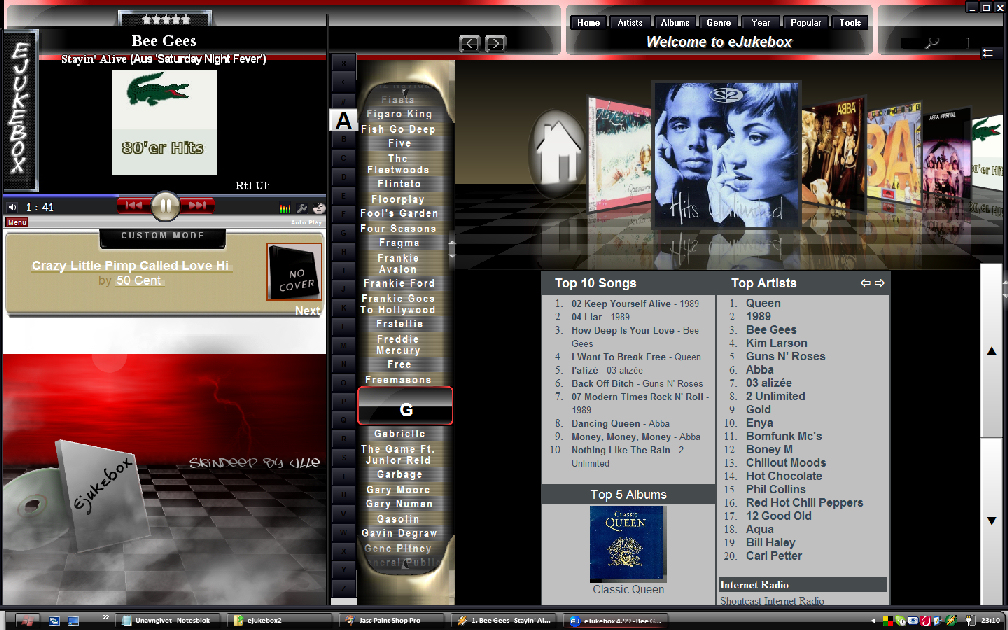Open the 50 Cent artist link
This screenshot has width=1008, height=630.
[x=138, y=280]
